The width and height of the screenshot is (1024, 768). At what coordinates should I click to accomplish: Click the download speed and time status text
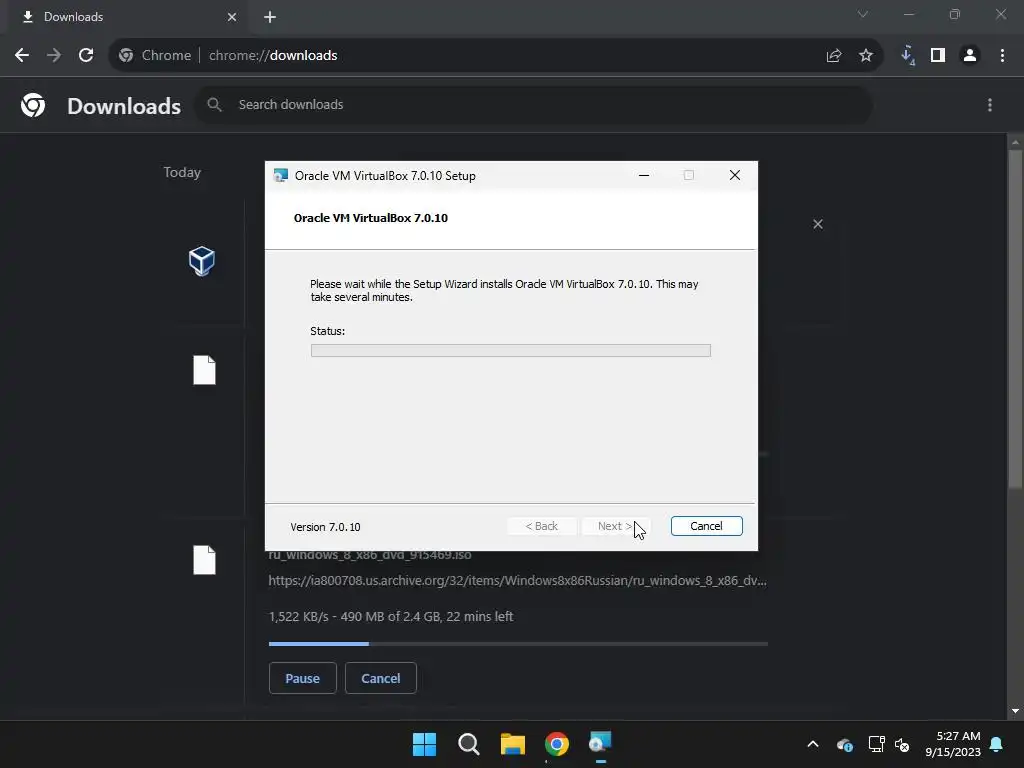click(x=391, y=616)
